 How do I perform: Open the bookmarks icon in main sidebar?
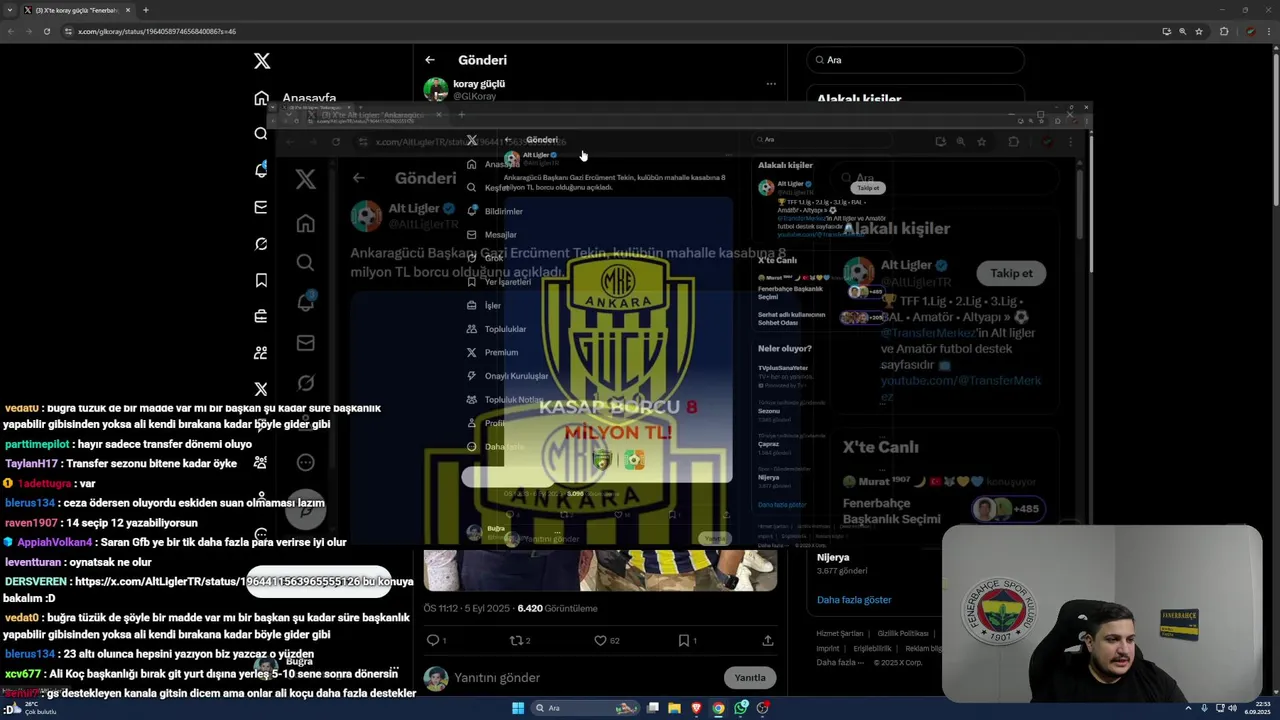(x=261, y=280)
